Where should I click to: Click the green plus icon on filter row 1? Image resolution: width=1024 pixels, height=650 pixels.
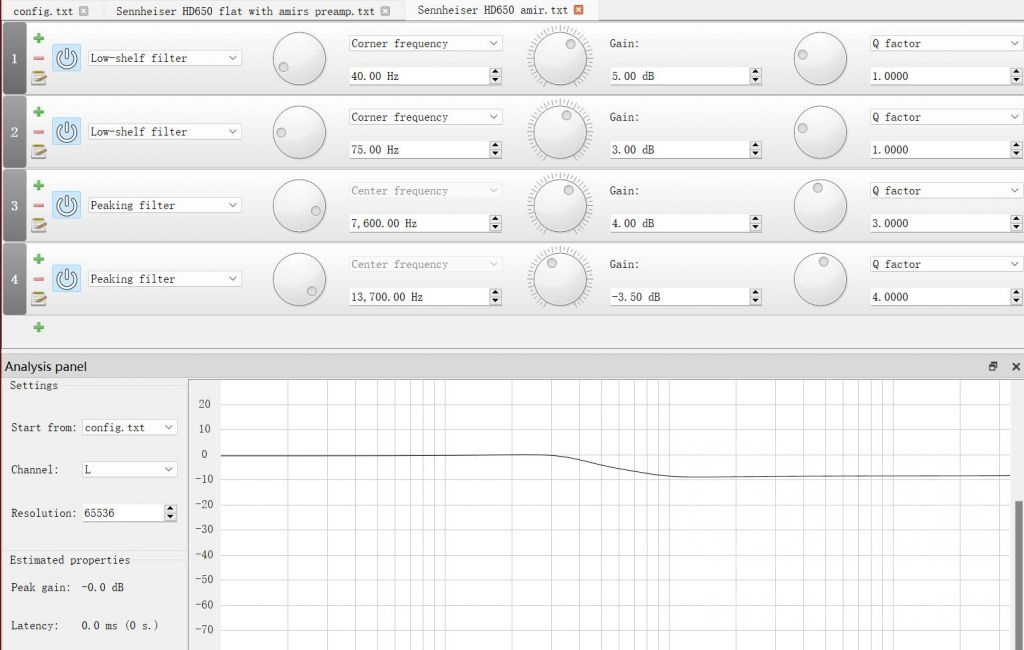coord(39,38)
